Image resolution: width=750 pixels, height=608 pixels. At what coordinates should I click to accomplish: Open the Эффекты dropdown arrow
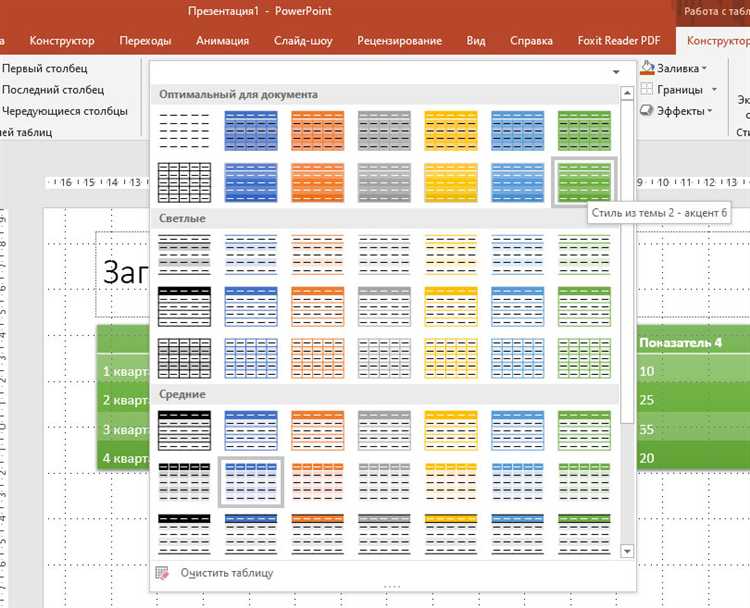pos(710,111)
